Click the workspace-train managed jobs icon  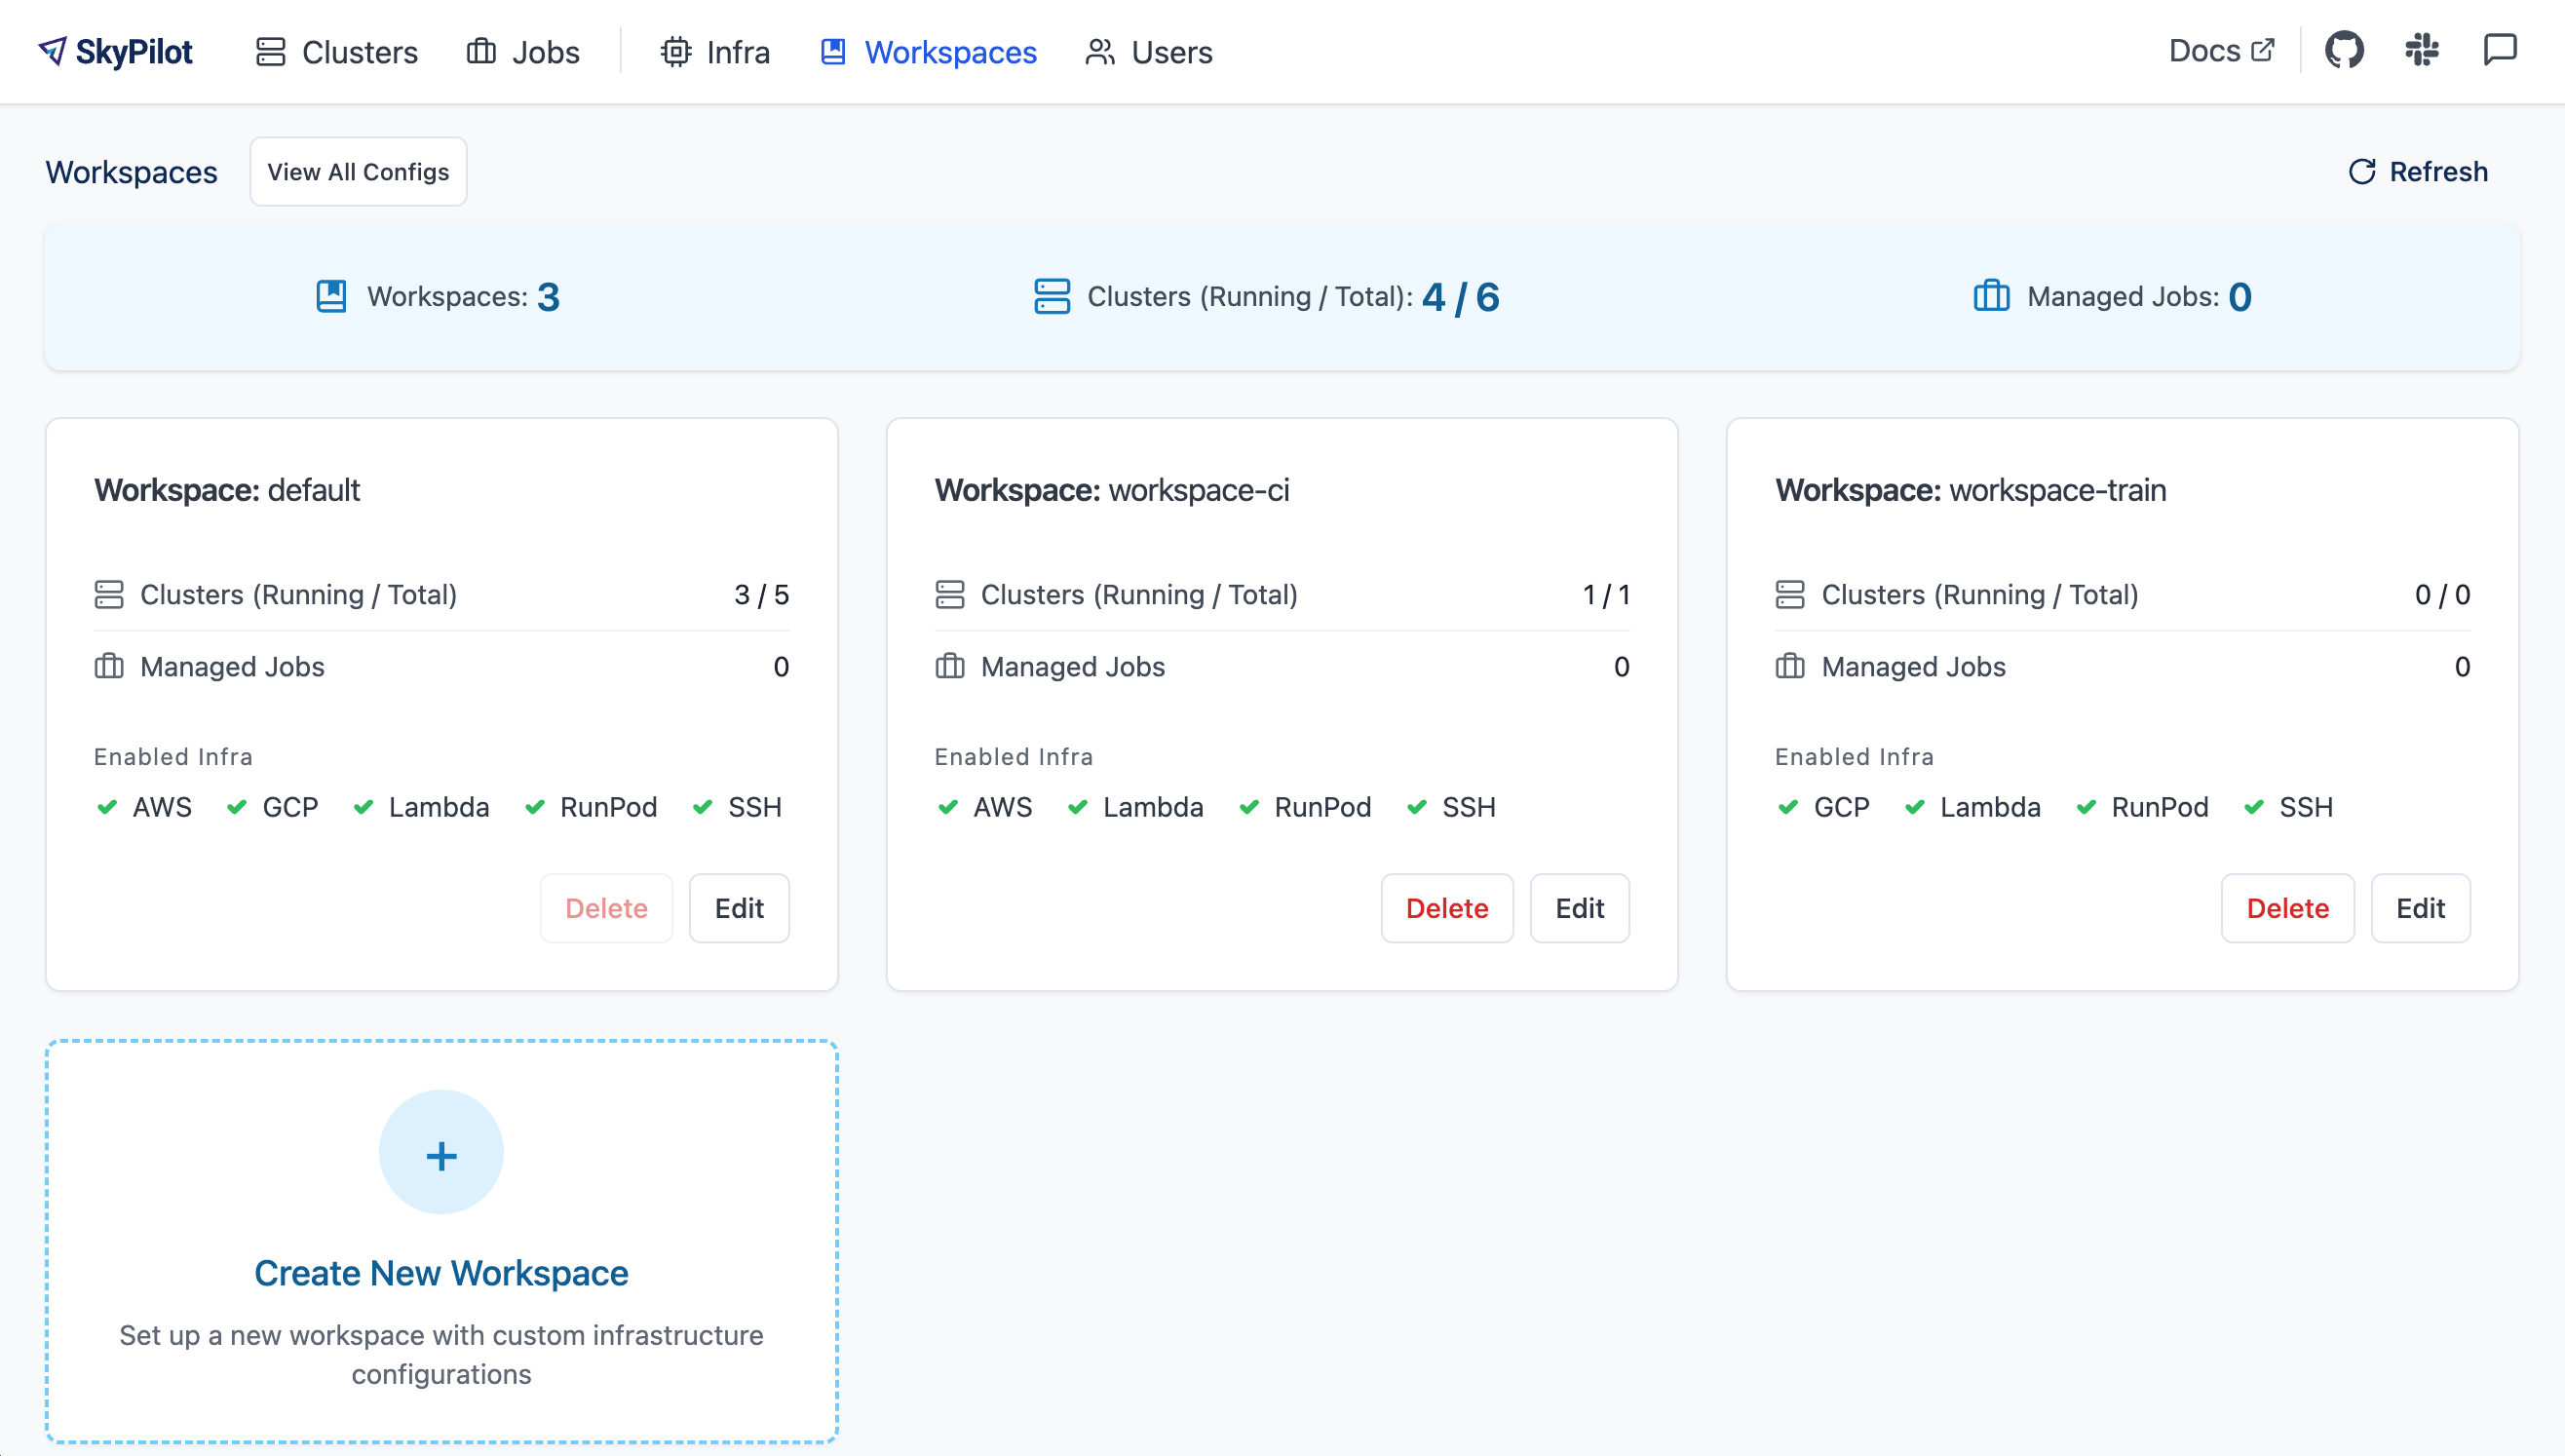click(x=1790, y=667)
